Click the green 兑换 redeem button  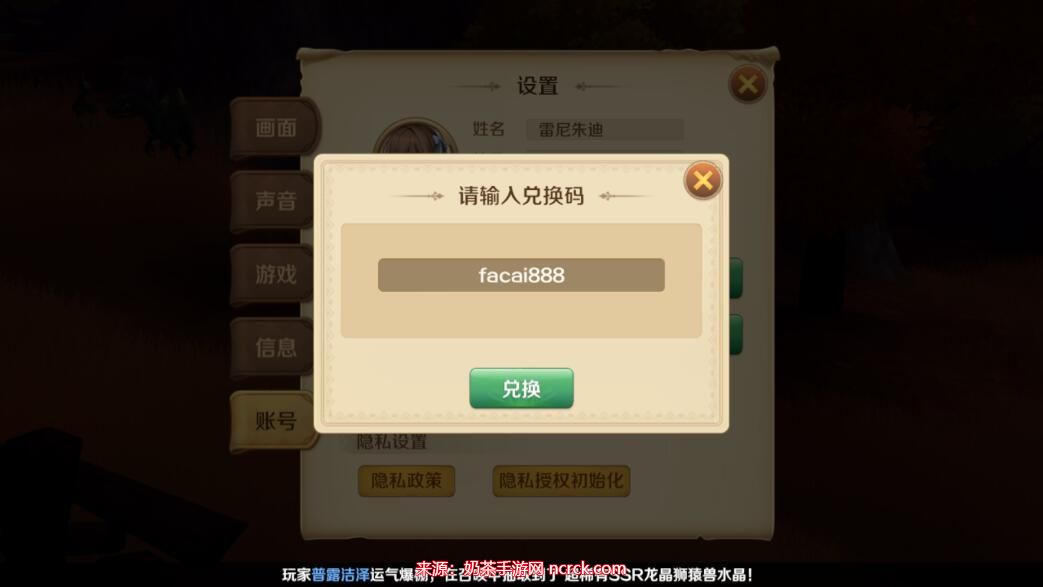pyautogui.click(x=522, y=389)
